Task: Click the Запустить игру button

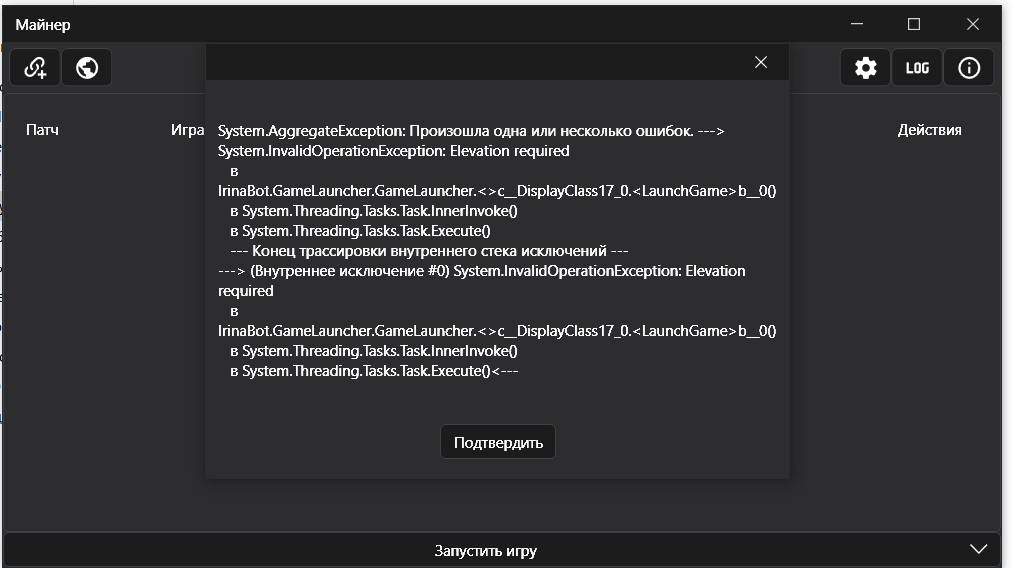Action: click(x=485, y=551)
